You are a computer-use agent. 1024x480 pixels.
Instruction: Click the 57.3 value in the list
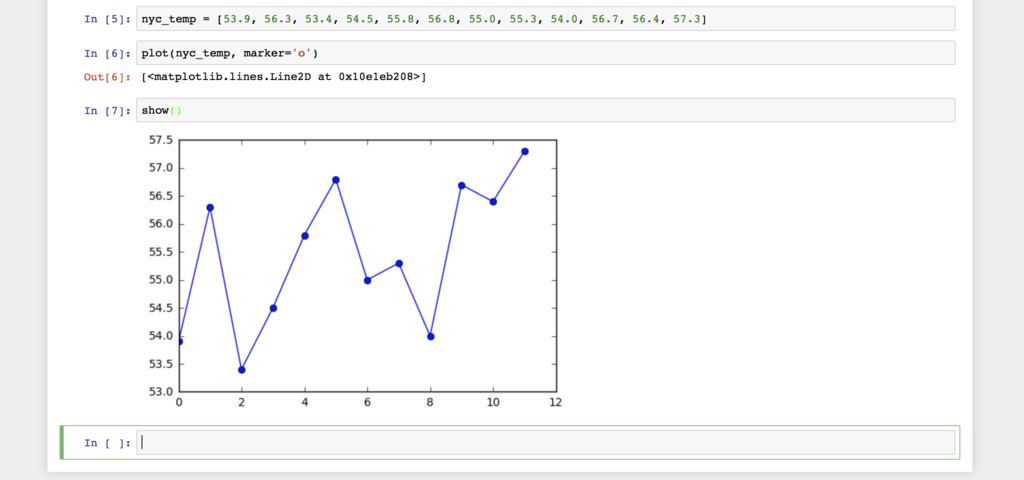click(686, 19)
